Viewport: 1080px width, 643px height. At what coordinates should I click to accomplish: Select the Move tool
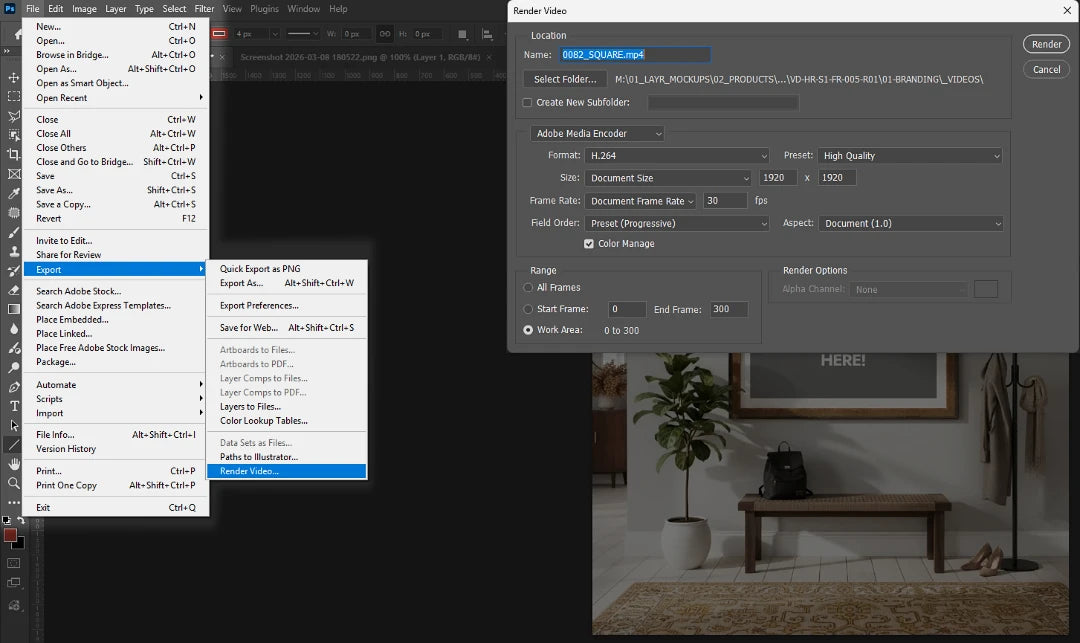tap(14, 77)
